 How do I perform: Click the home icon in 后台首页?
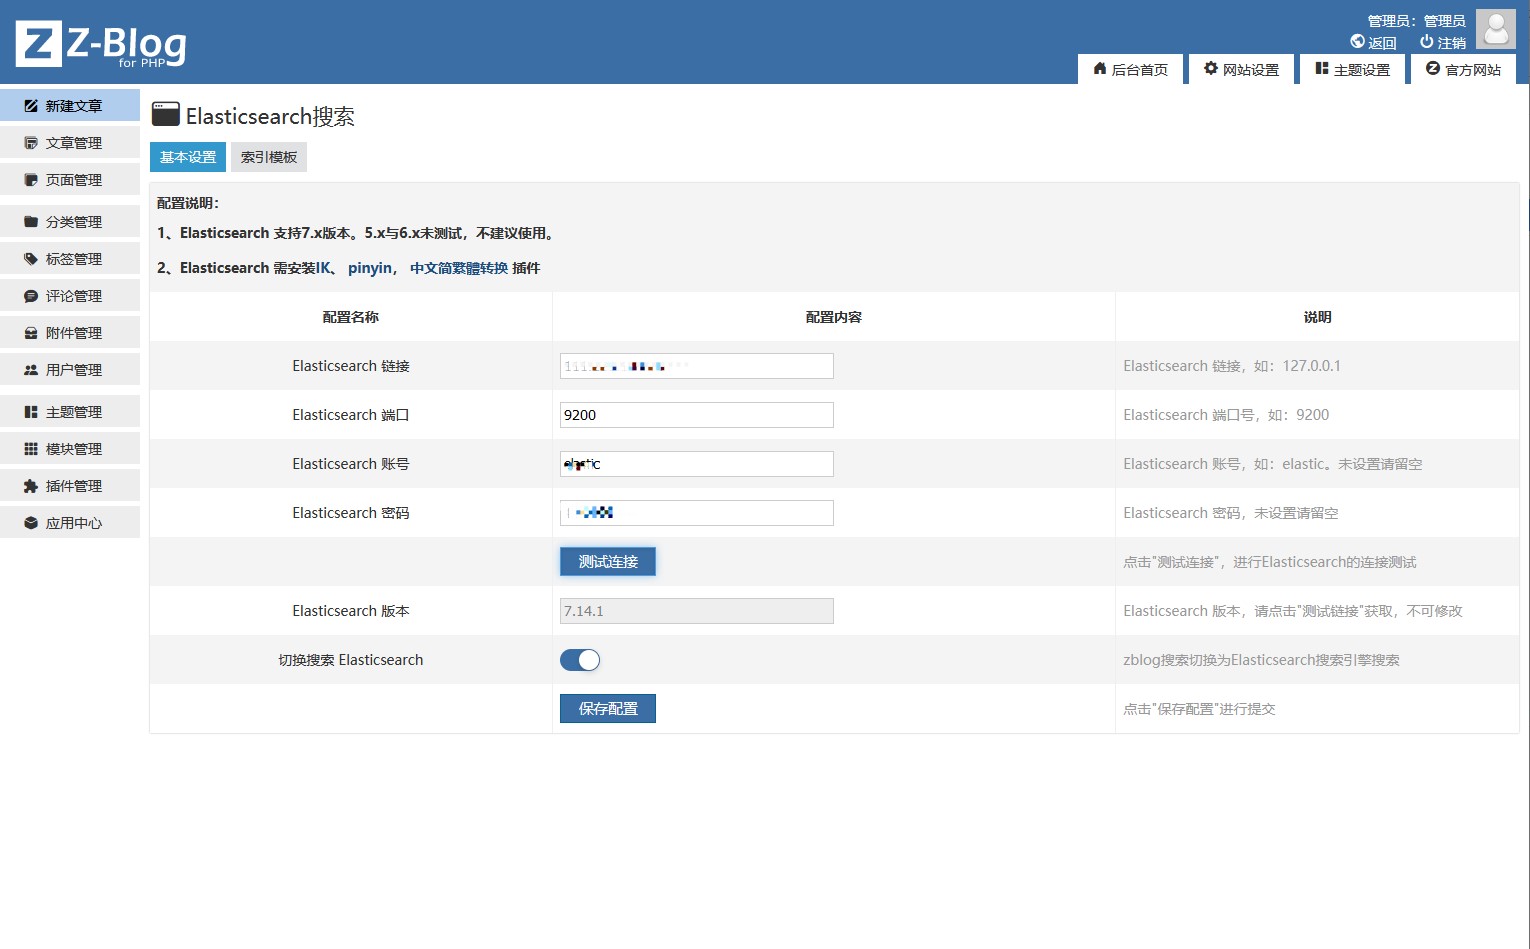(x=1100, y=69)
